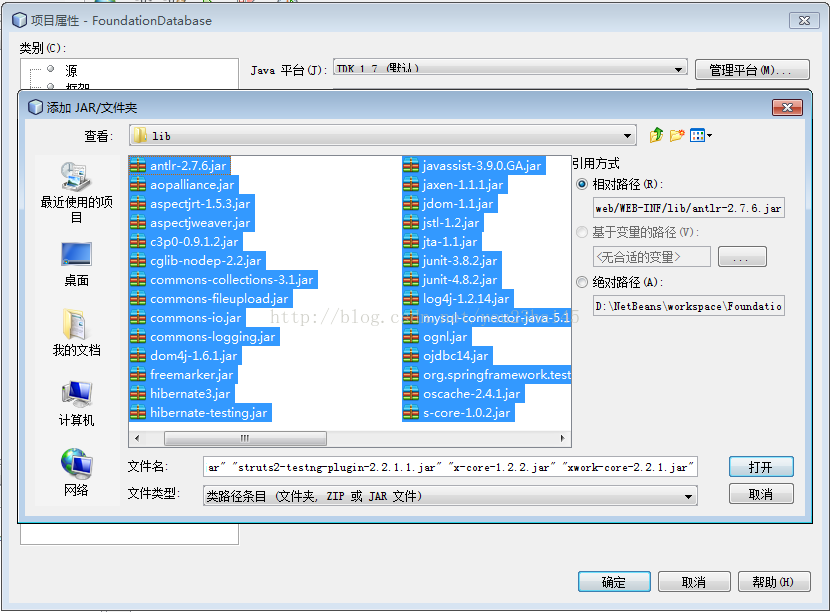
Task: Select hibernate-testing.jar
Action: coord(200,413)
